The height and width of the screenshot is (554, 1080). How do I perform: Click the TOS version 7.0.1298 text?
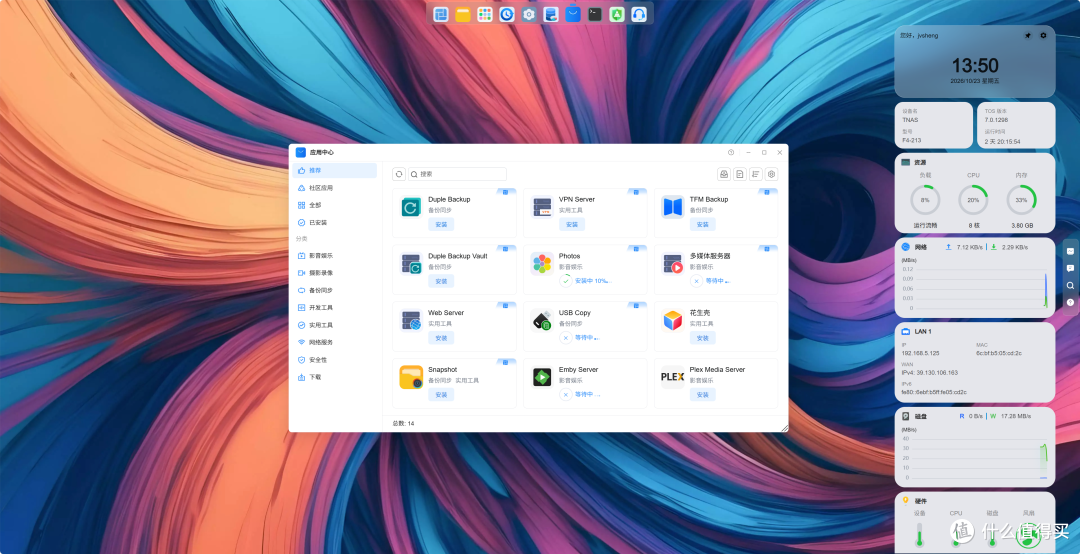coord(996,120)
